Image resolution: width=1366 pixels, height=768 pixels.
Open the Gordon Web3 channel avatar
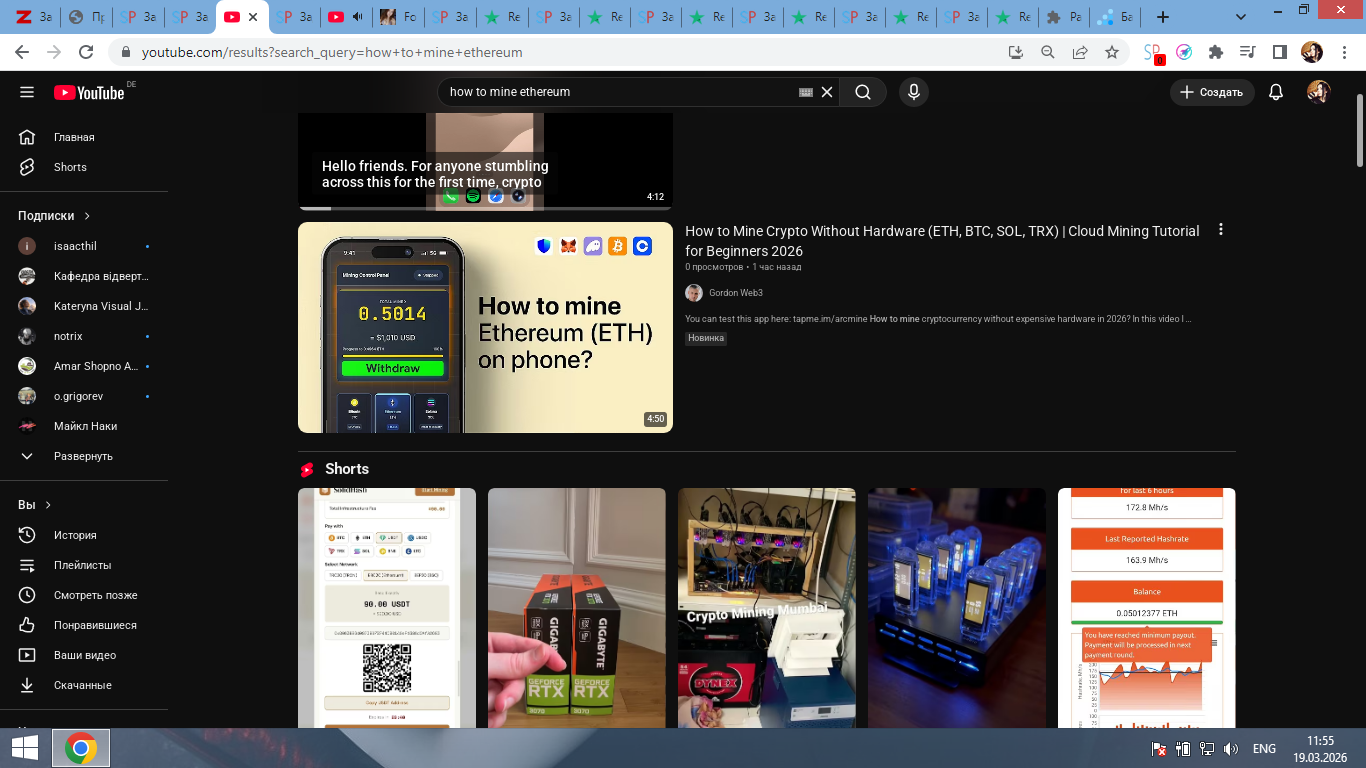pyautogui.click(x=694, y=293)
